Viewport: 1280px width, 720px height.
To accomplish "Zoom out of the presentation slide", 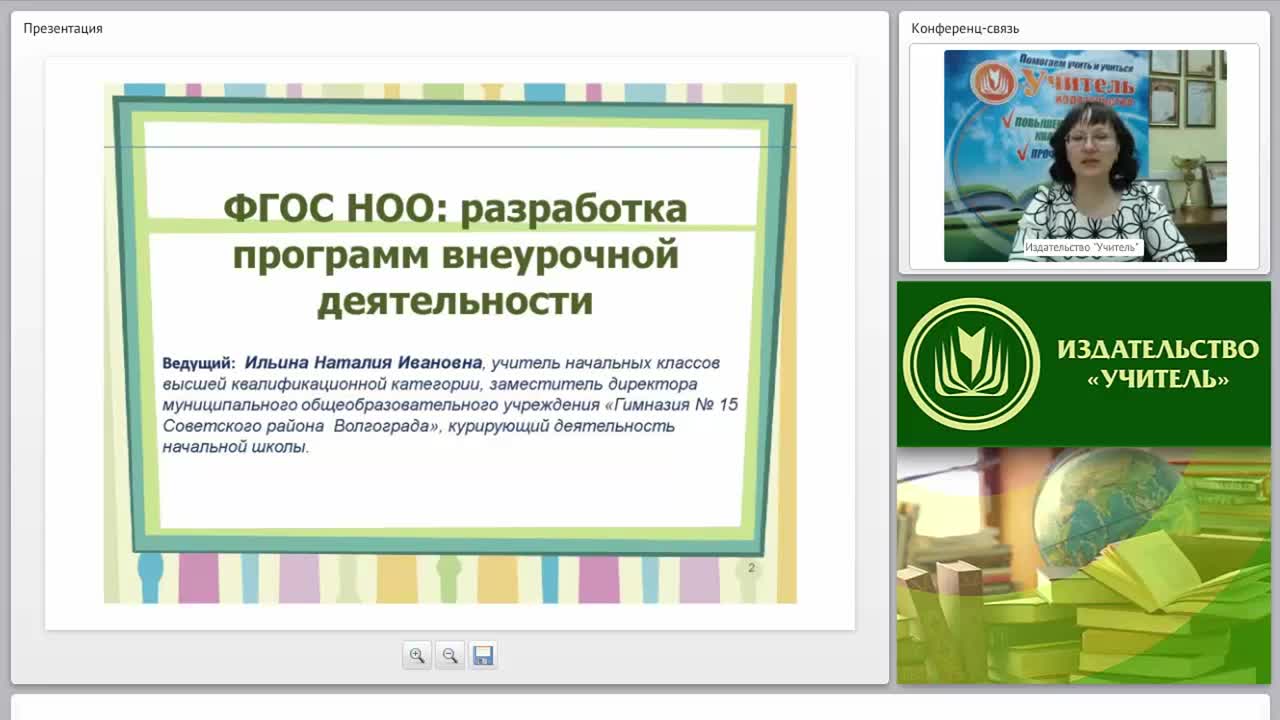I will pyautogui.click(x=450, y=656).
